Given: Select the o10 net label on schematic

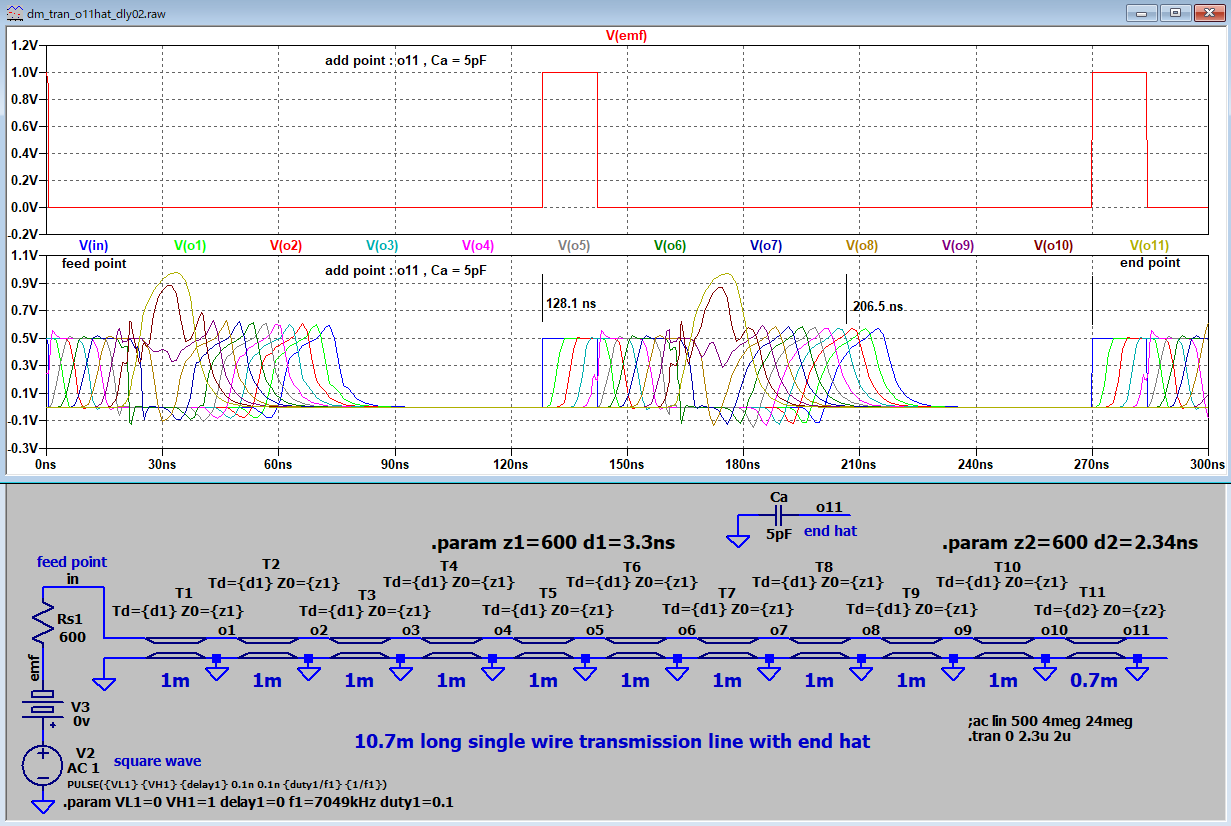Looking at the screenshot, I should (x=1054, y=630).
